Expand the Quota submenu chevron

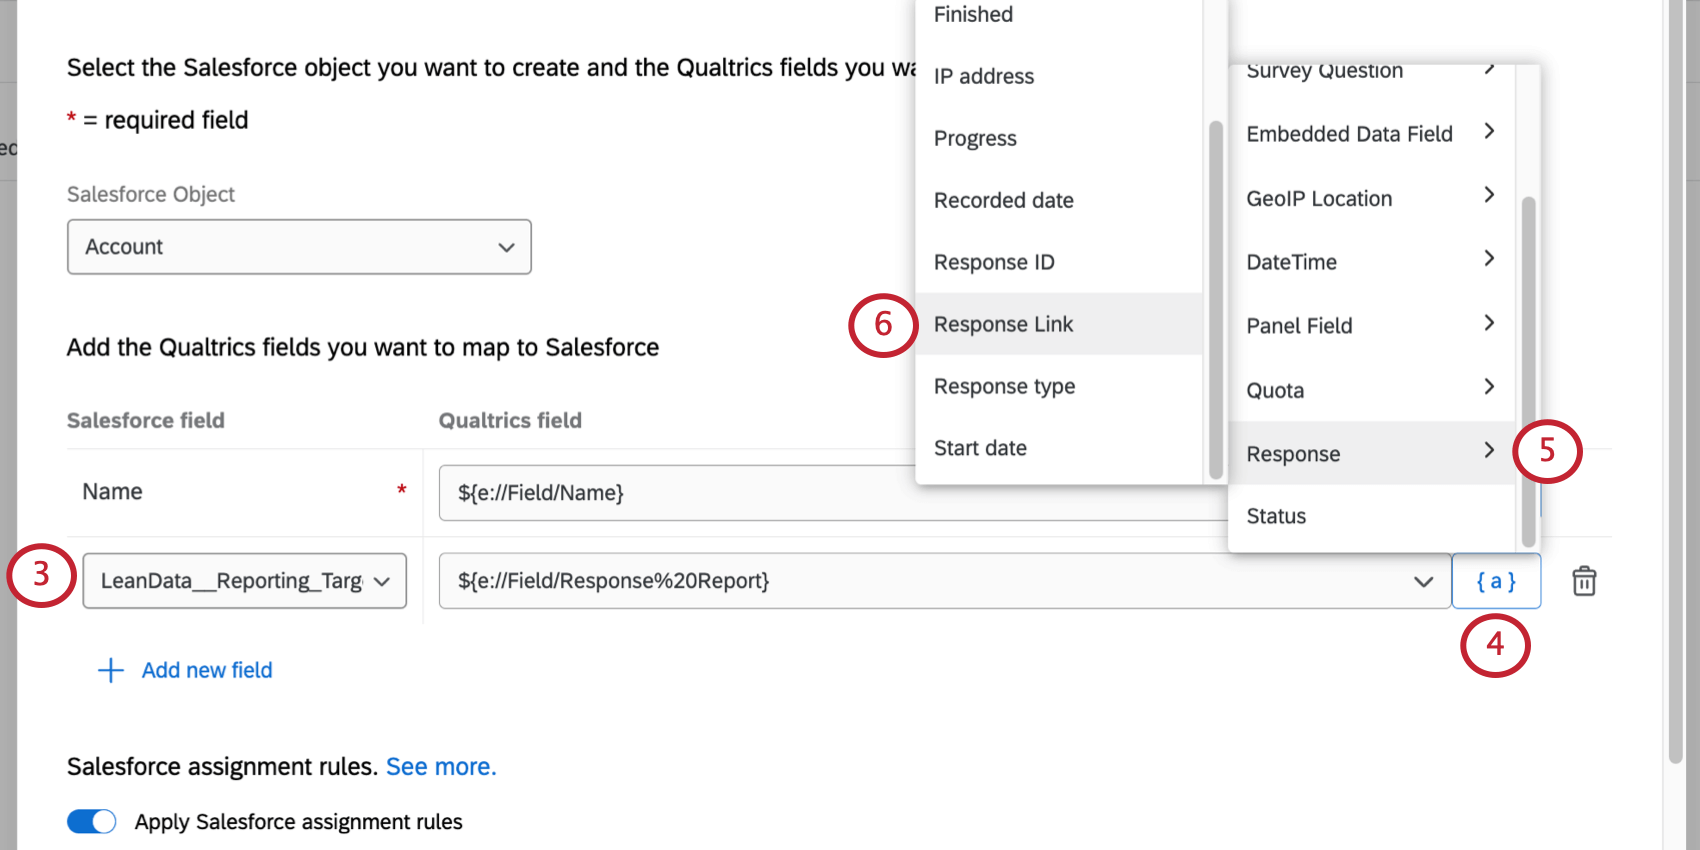(x=1489, y=387)
